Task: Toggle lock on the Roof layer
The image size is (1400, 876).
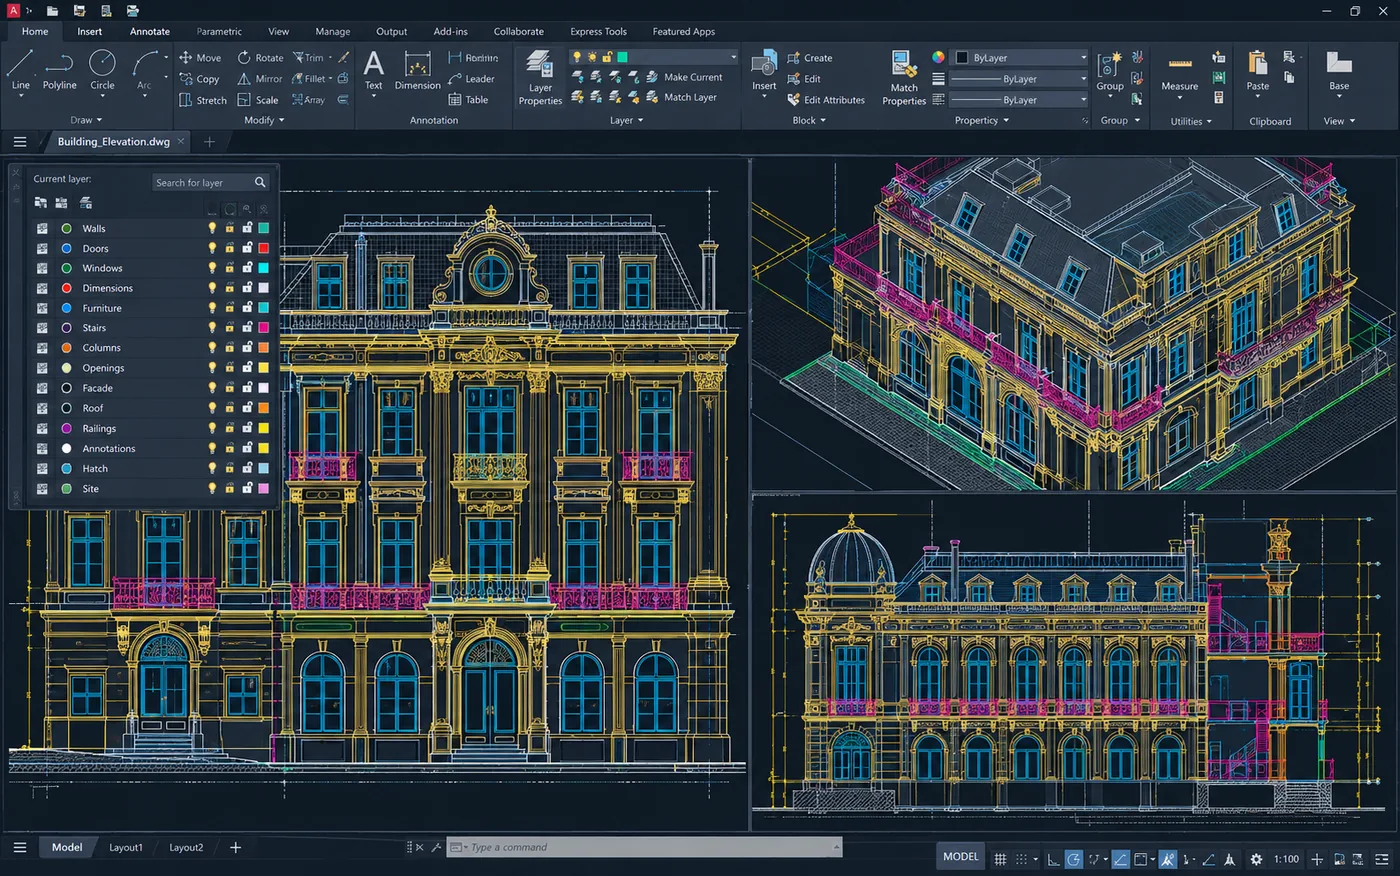Action: pyautogui.click(x=247, y=408)
